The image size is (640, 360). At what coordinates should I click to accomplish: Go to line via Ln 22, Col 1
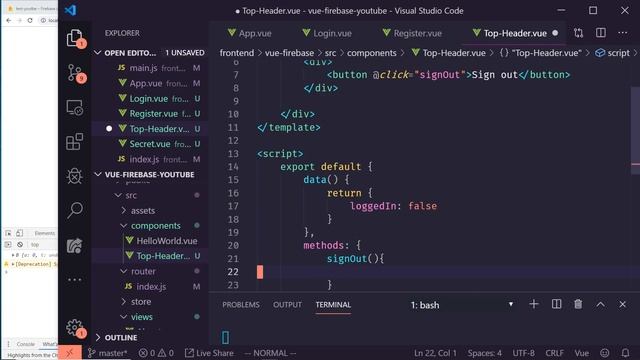[x=435, y=353]
